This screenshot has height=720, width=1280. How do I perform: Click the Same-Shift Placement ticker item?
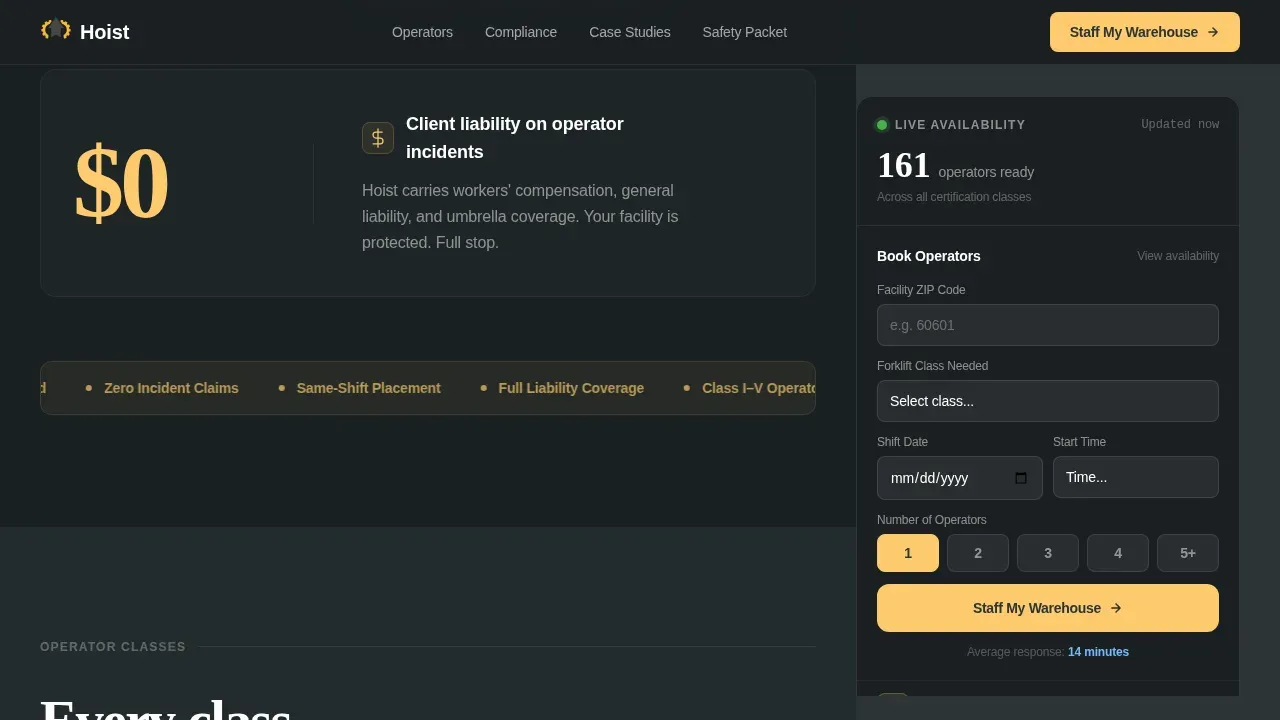[x=368, y=388]
